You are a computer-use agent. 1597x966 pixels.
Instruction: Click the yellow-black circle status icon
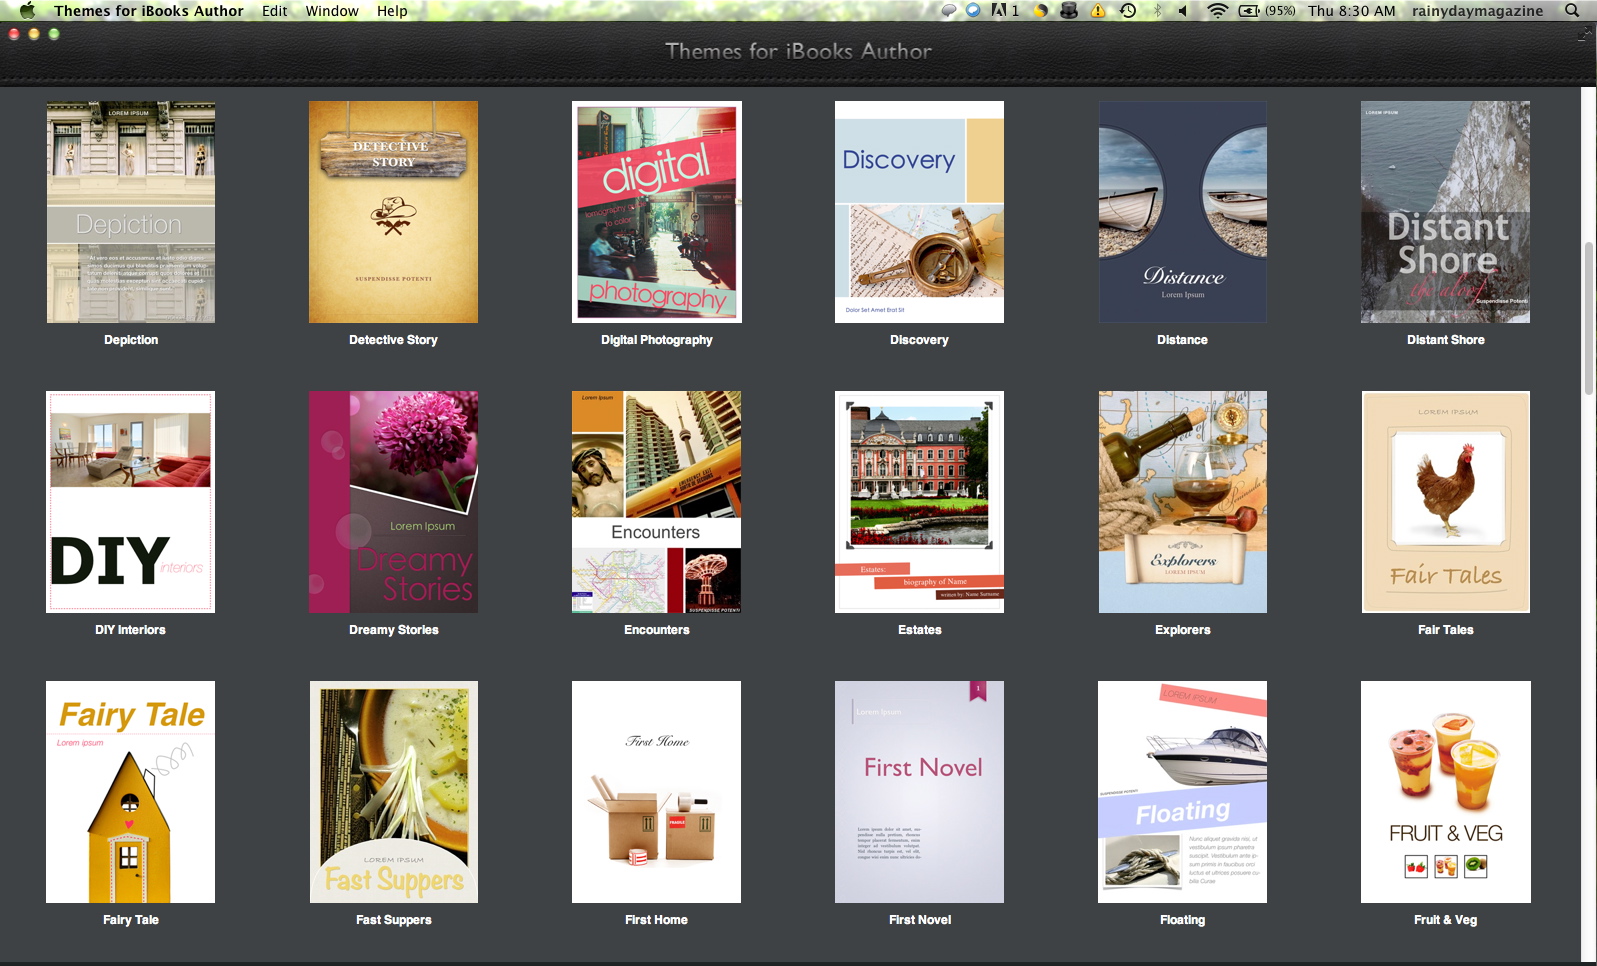[1041, 11]
